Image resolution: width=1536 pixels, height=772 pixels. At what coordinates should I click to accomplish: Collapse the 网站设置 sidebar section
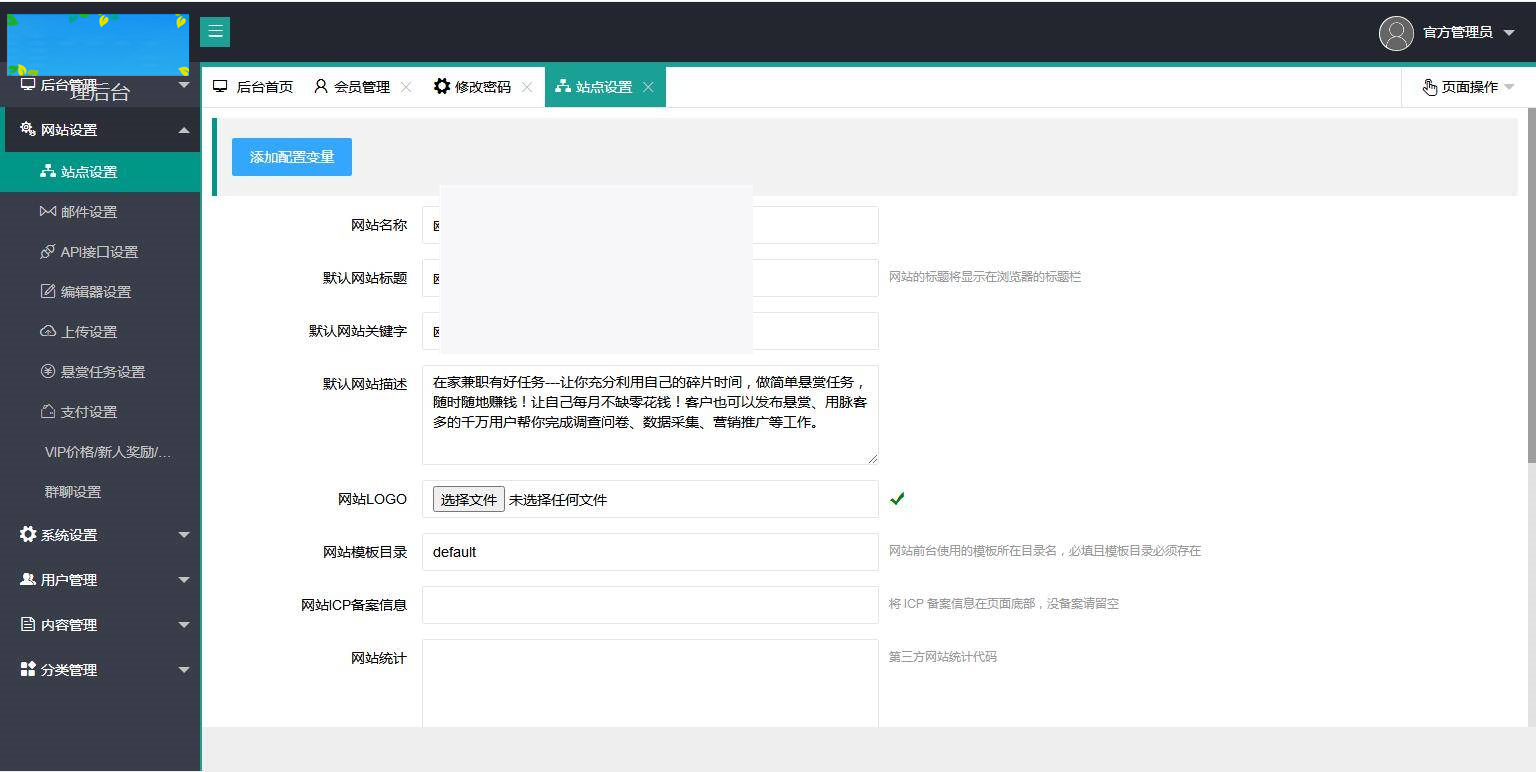tap(100, 129)
